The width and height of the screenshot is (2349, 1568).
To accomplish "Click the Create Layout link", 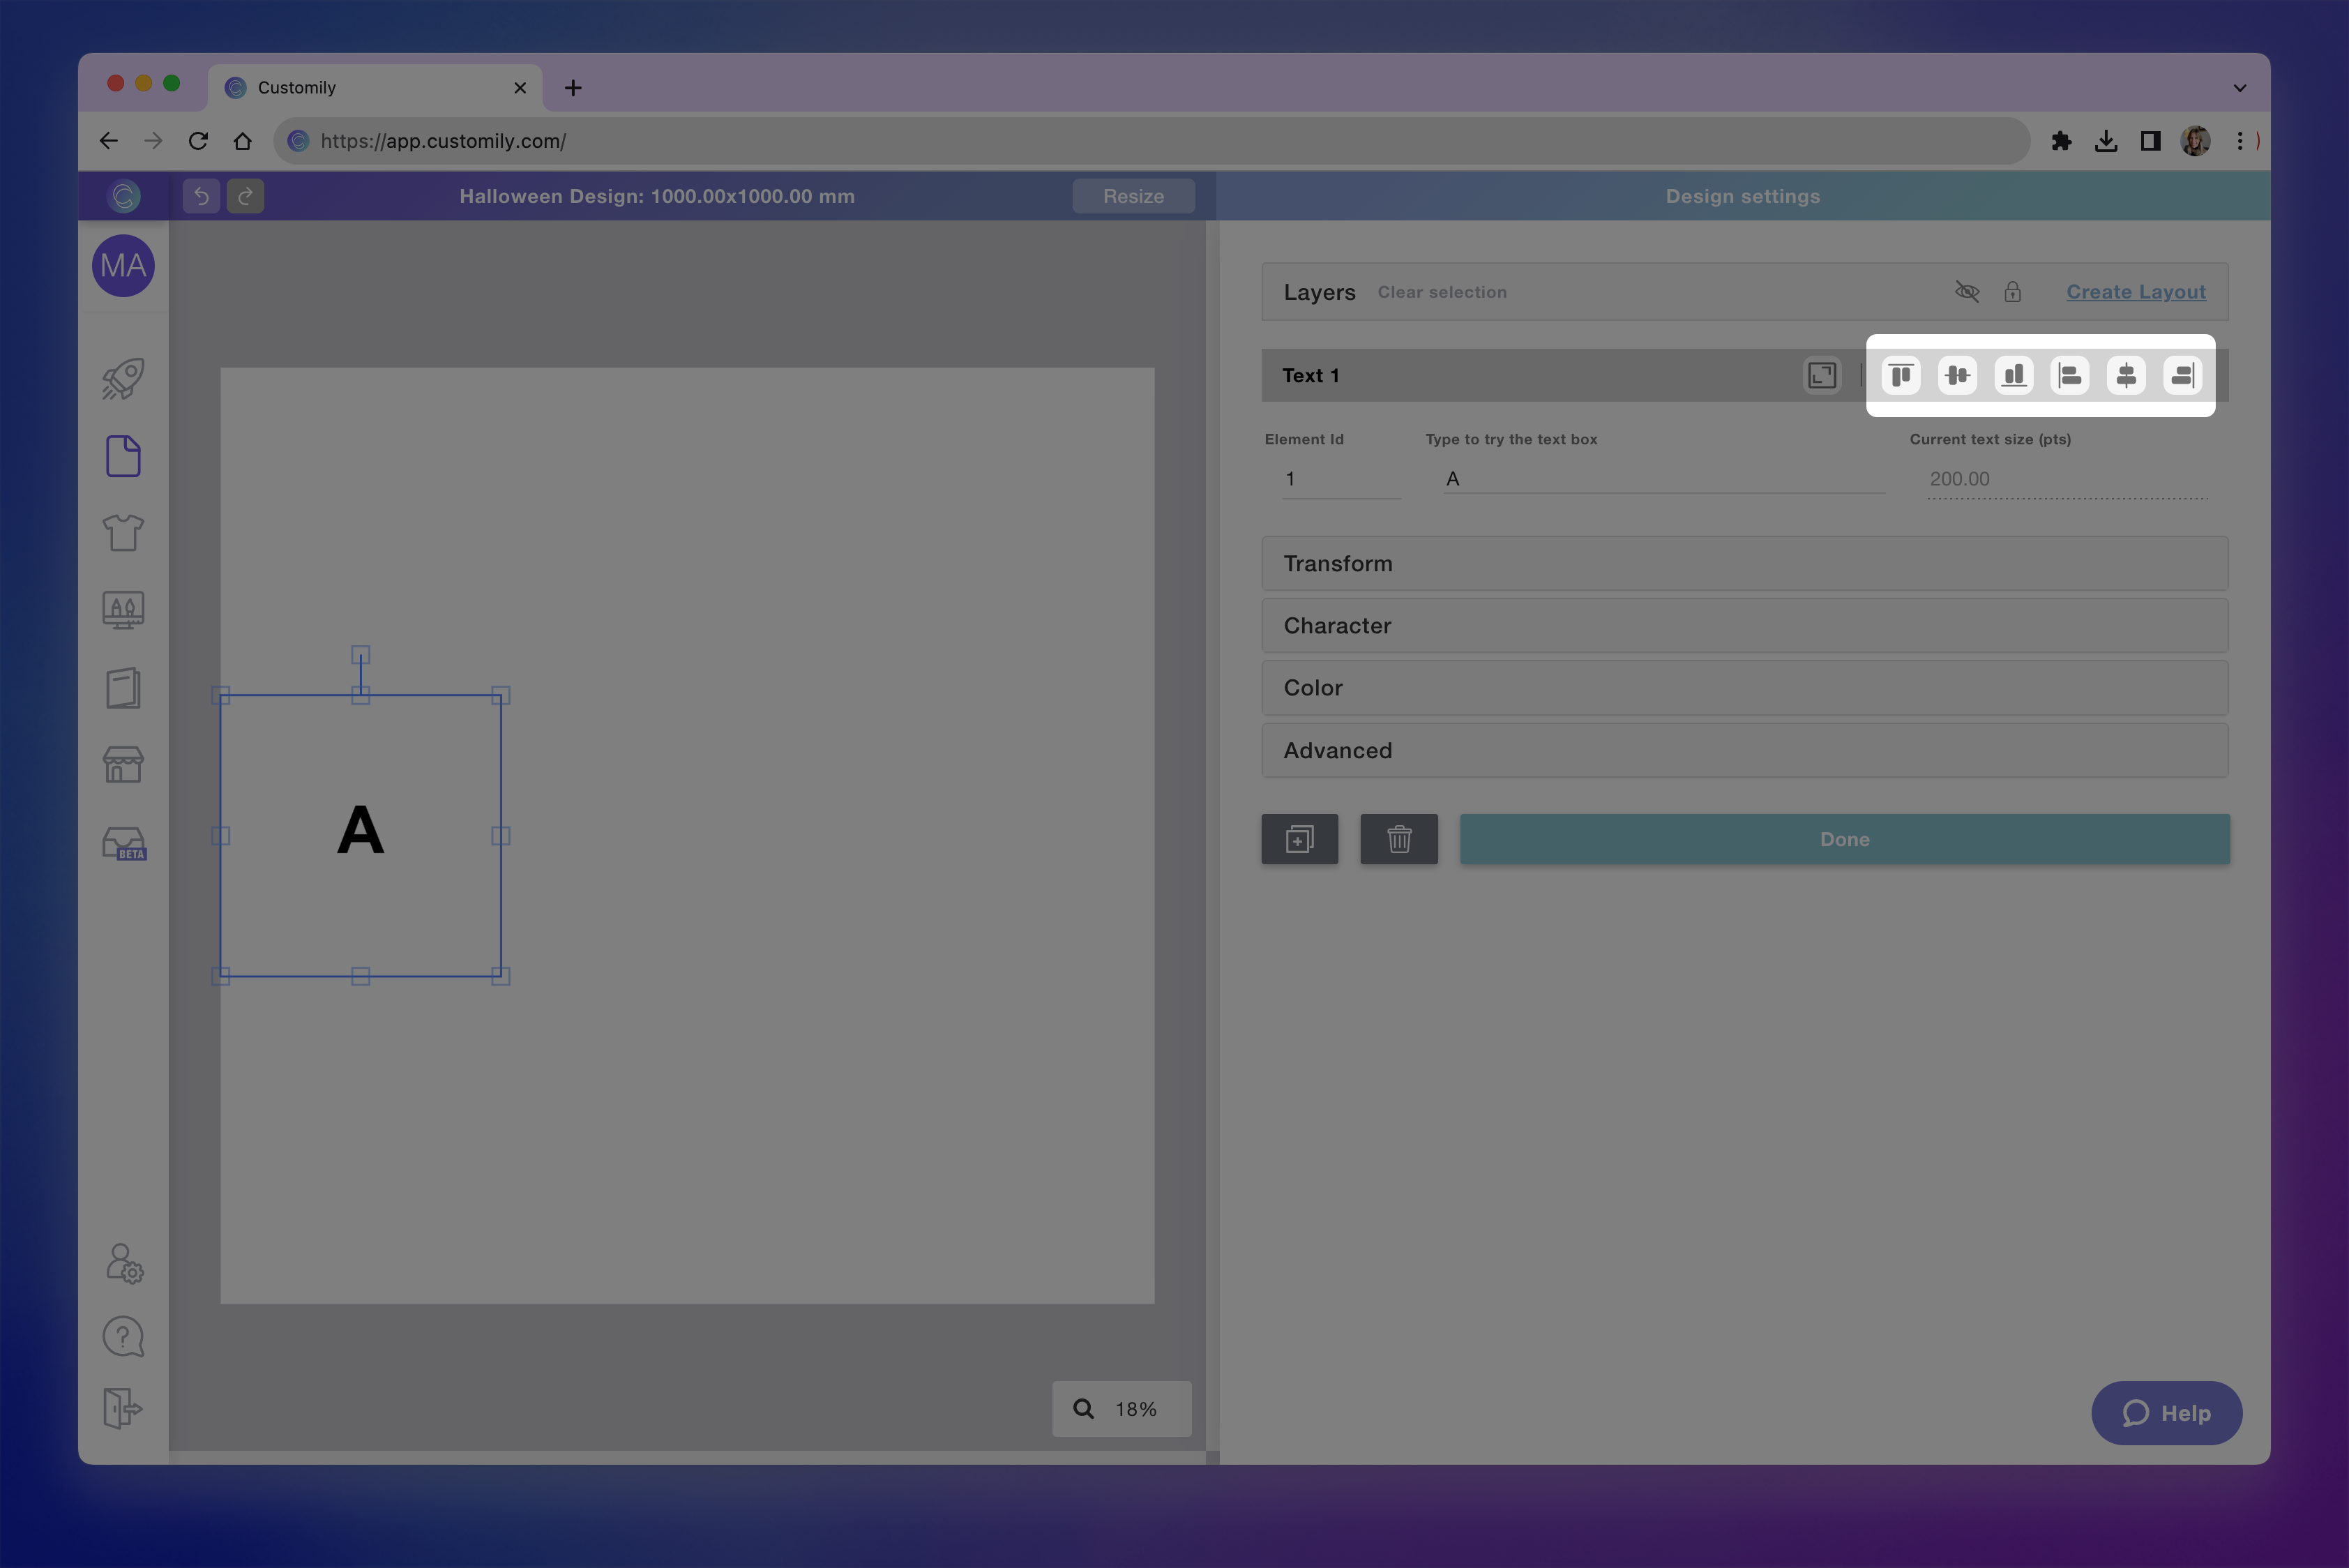I will 2135,291.
